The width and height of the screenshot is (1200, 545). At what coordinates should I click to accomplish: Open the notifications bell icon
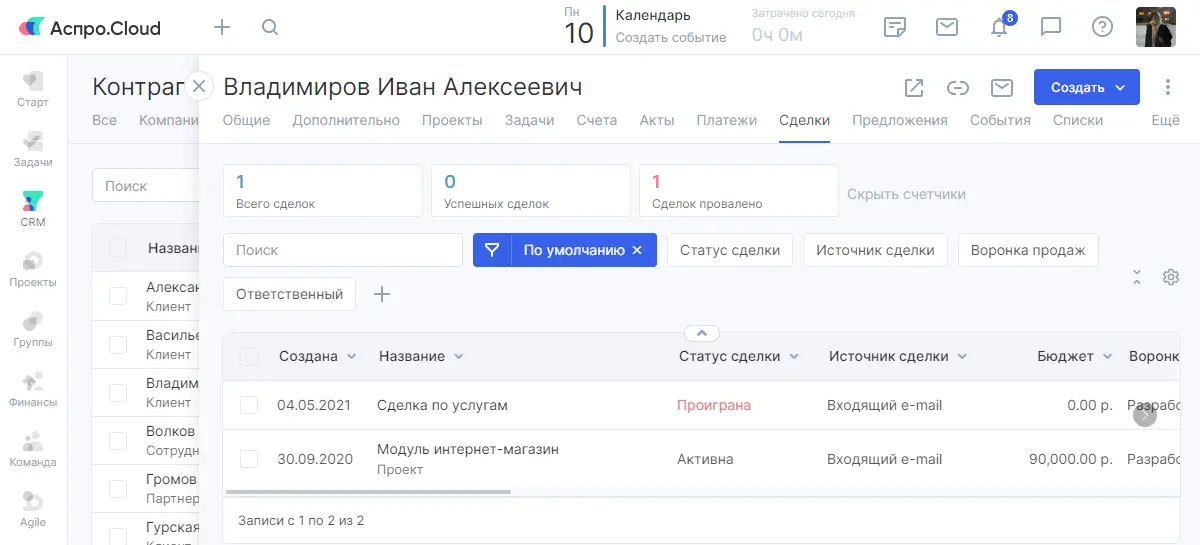click(999, 28)
